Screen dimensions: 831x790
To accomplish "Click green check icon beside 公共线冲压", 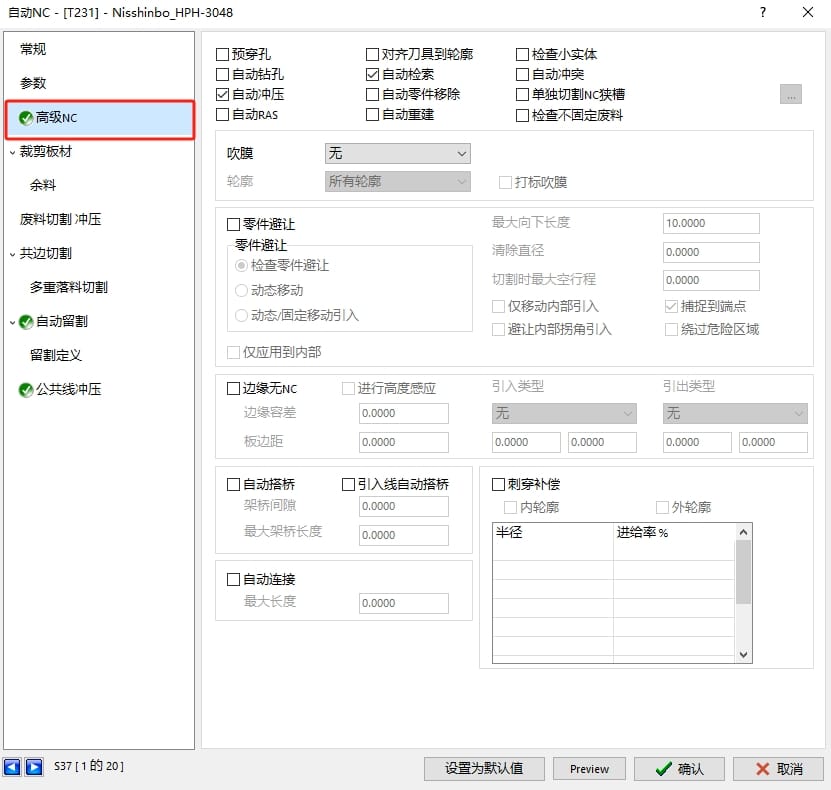I will coord(26,389).
